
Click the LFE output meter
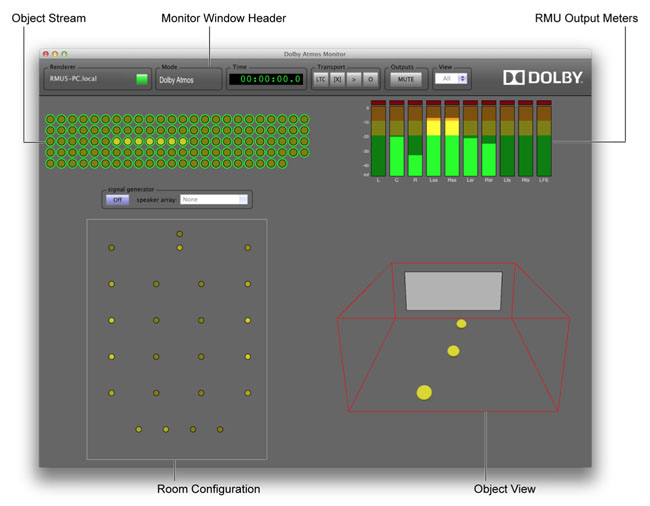click(544, 141)
